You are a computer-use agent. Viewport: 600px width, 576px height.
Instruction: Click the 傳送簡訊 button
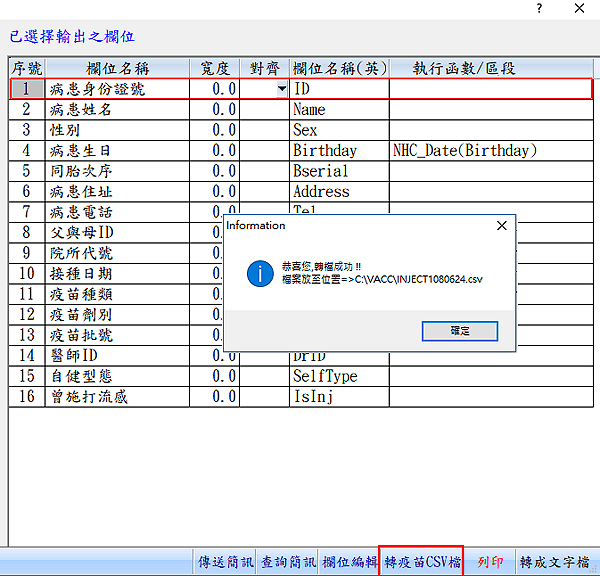click(x=225, y=562)
